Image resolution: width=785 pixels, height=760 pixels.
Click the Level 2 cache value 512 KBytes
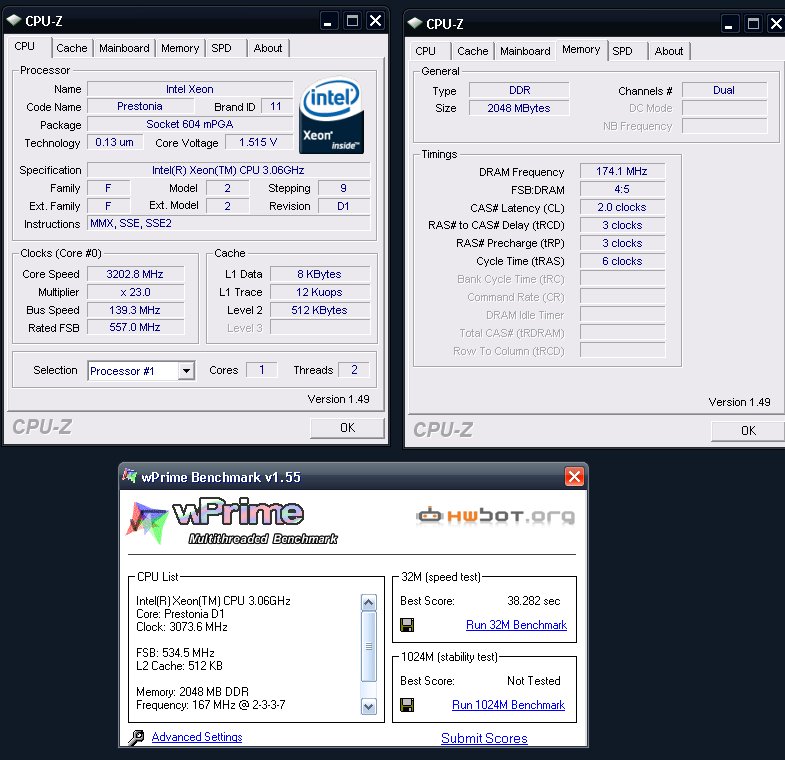(320, 310)
